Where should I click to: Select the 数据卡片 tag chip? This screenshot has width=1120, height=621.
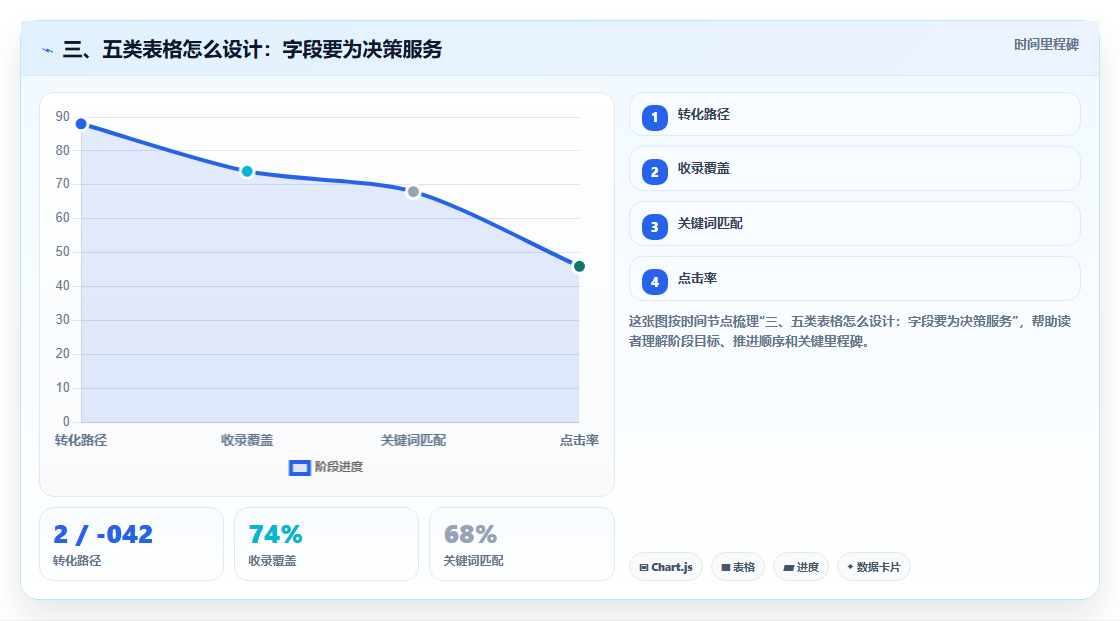tap(874, 567)
